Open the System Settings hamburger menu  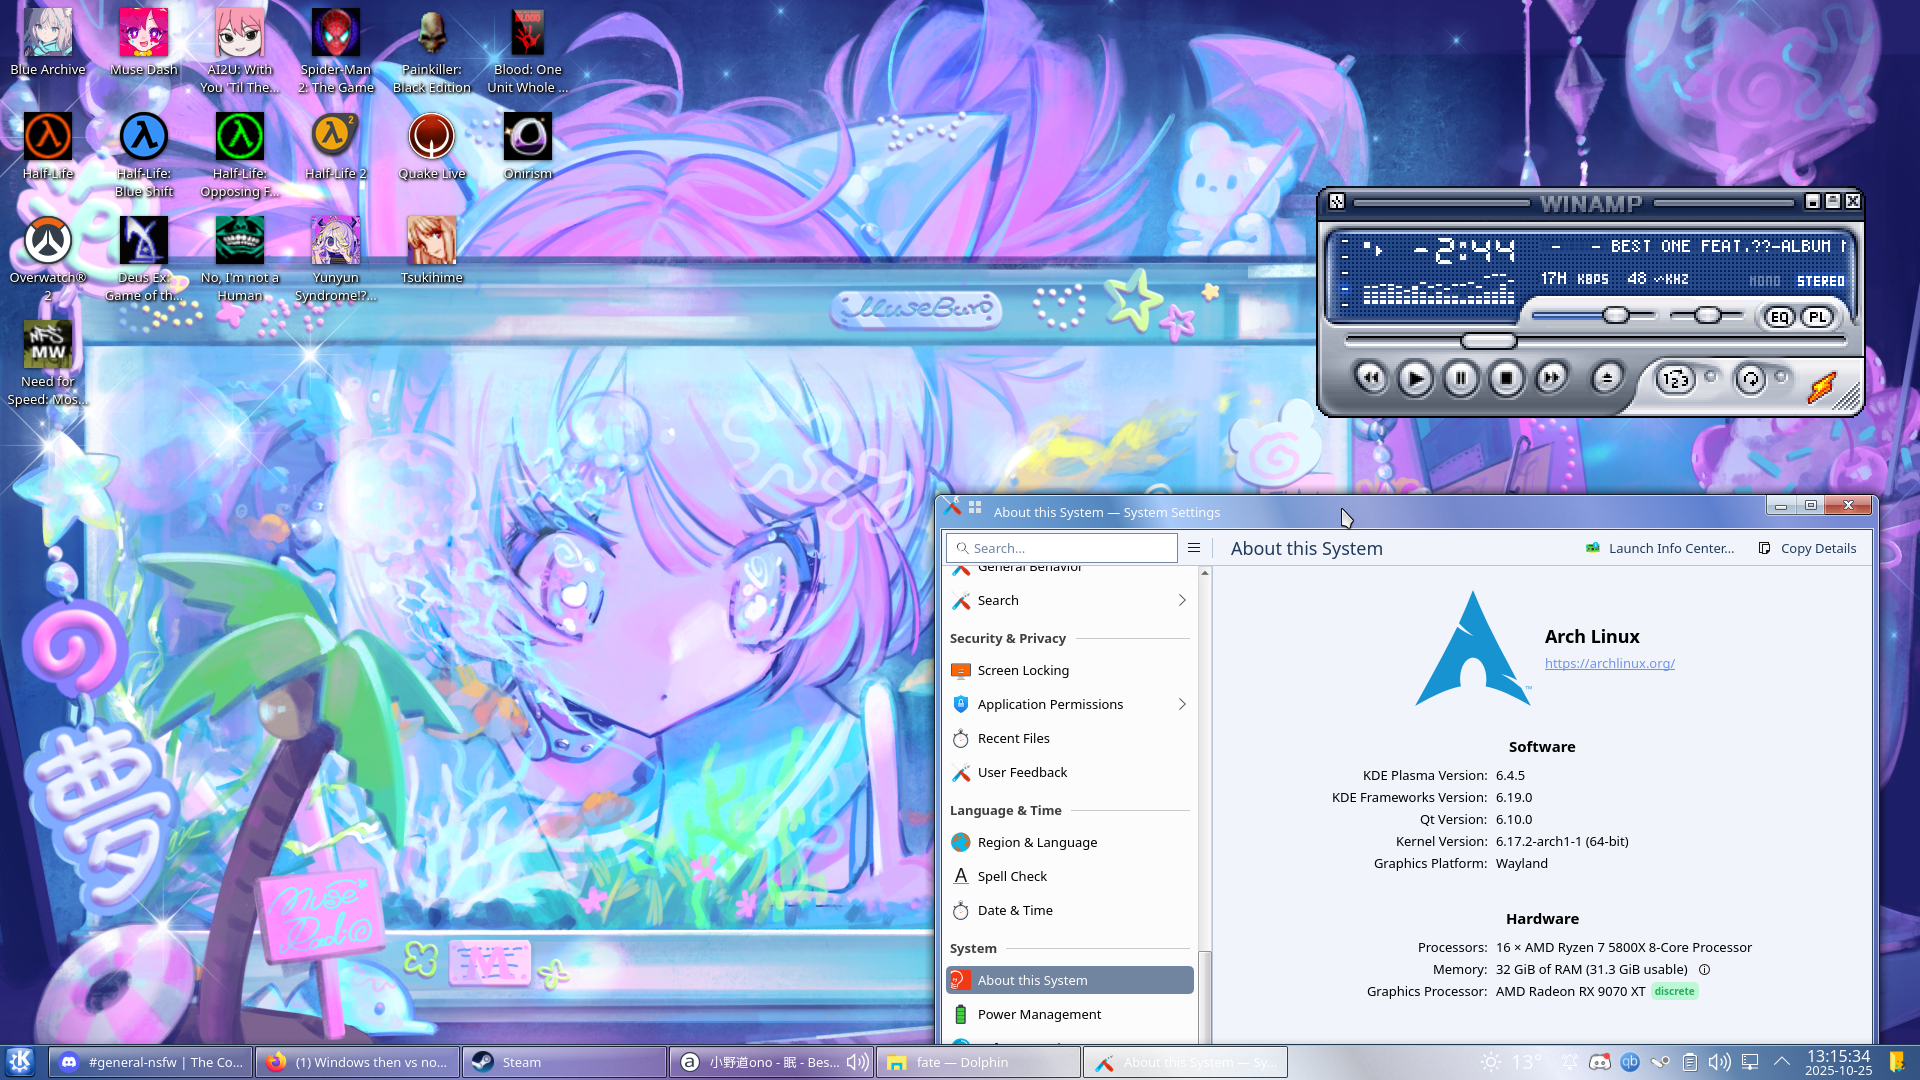click(x=1193, y=548)
